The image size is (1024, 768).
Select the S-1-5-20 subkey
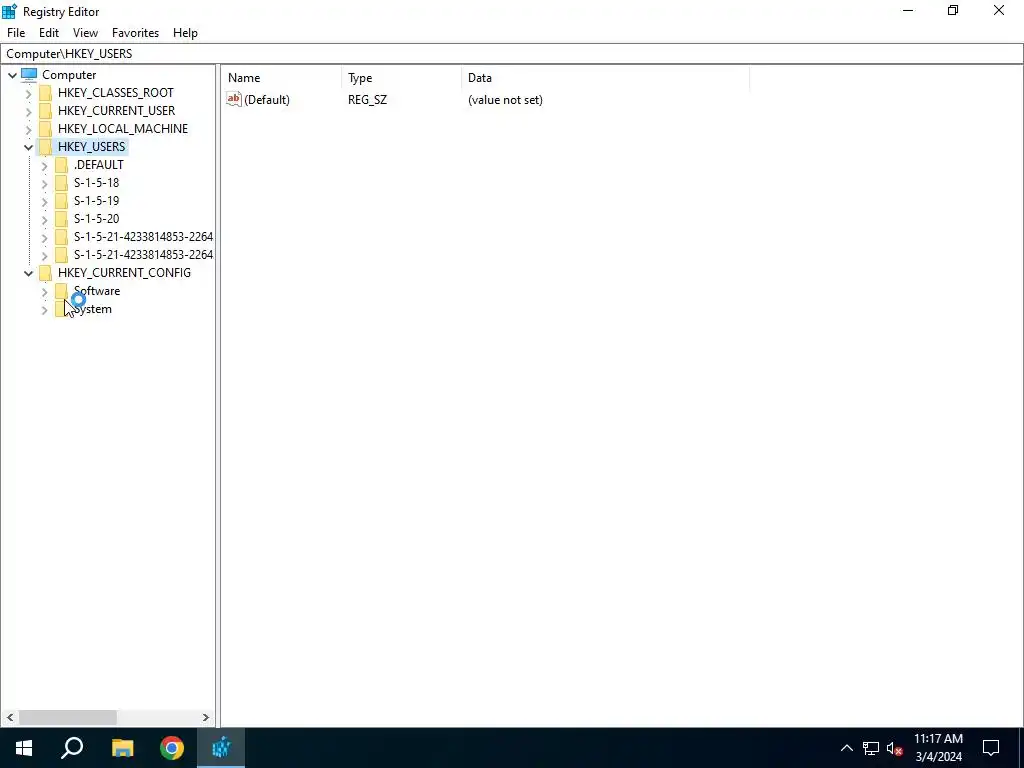(96, 219)
